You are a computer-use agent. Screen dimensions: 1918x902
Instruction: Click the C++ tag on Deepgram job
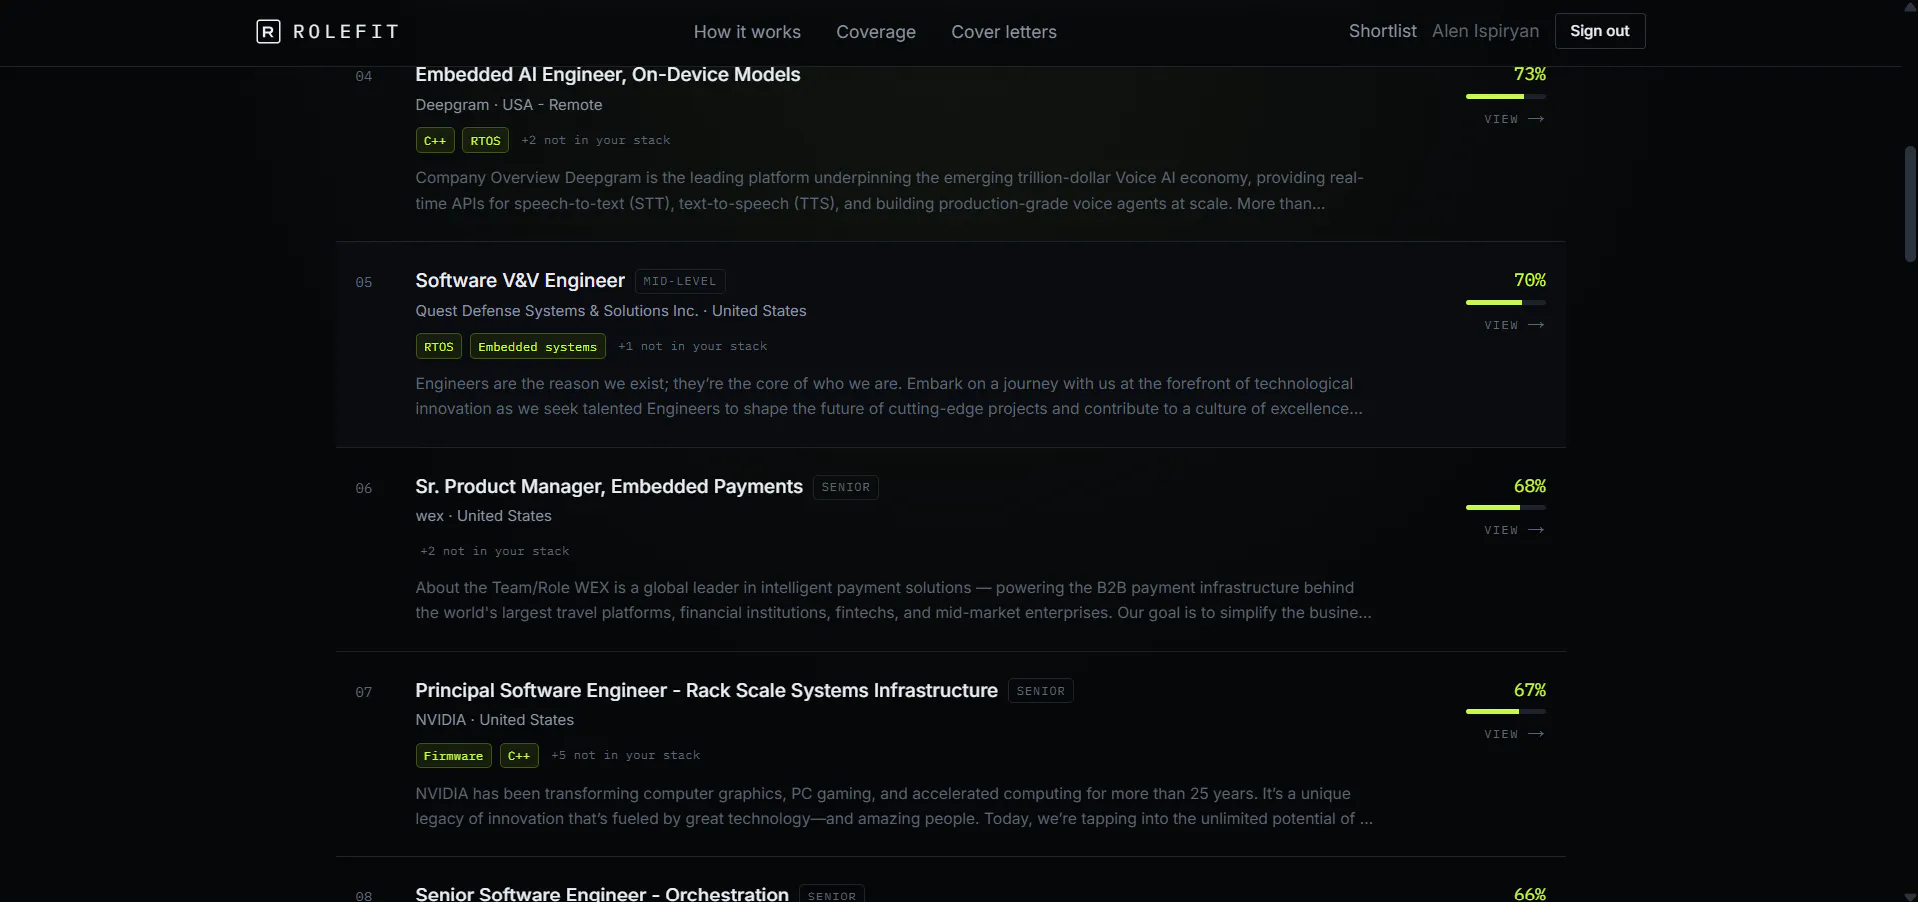[435, 141]
